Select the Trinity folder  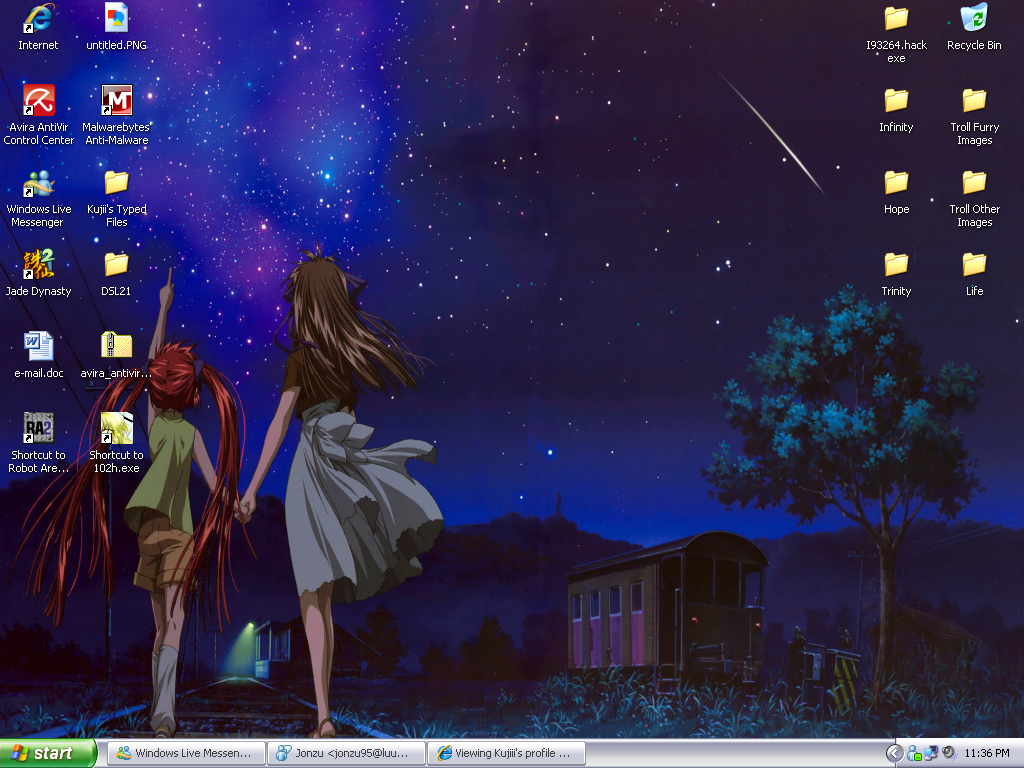(x=896, y=264)
